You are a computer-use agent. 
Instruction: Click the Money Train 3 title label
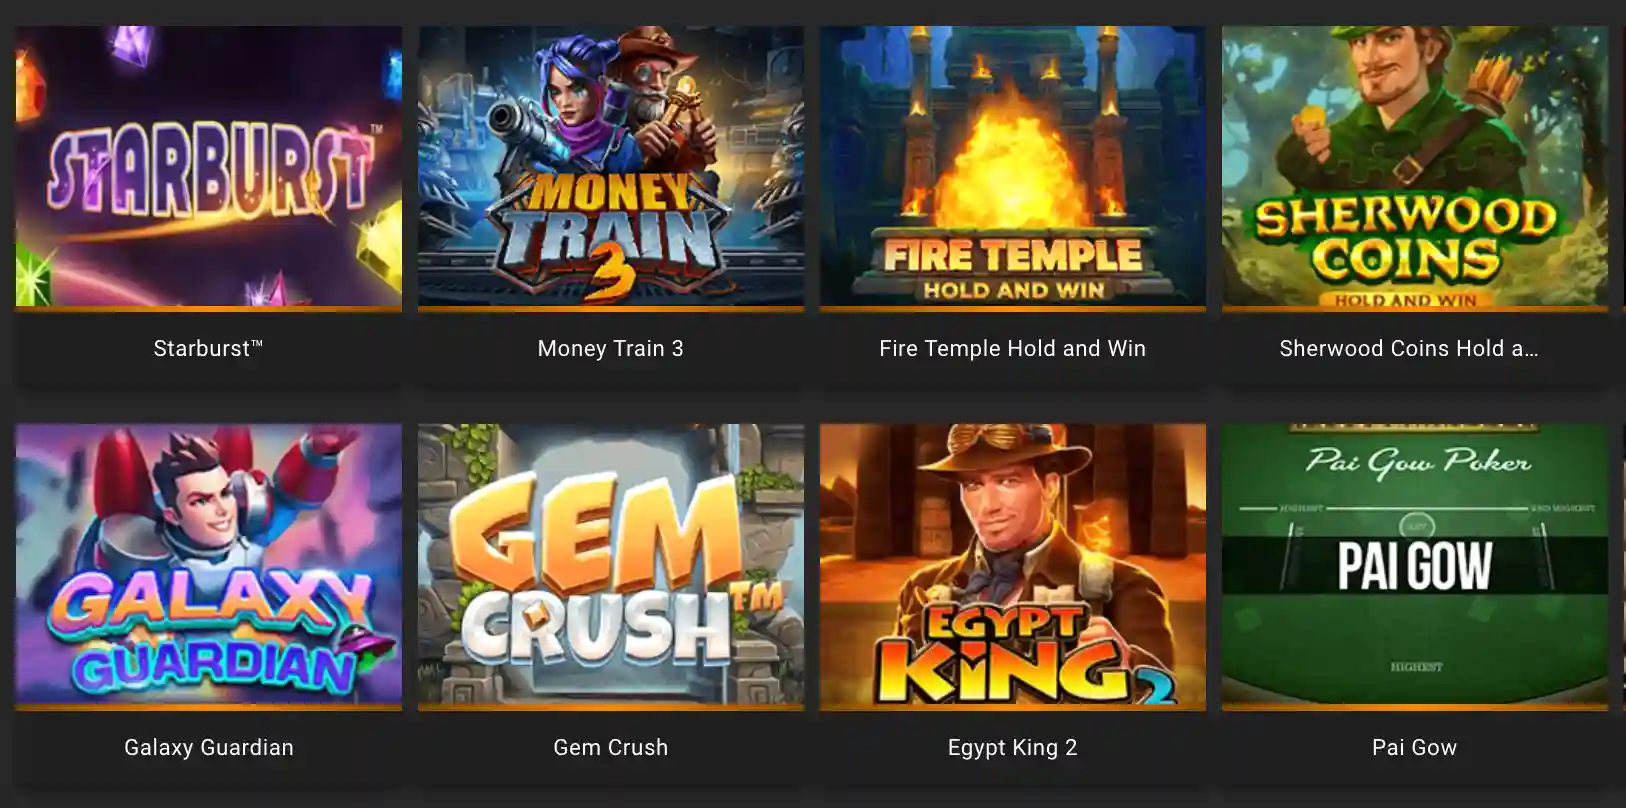pos(610,348)
